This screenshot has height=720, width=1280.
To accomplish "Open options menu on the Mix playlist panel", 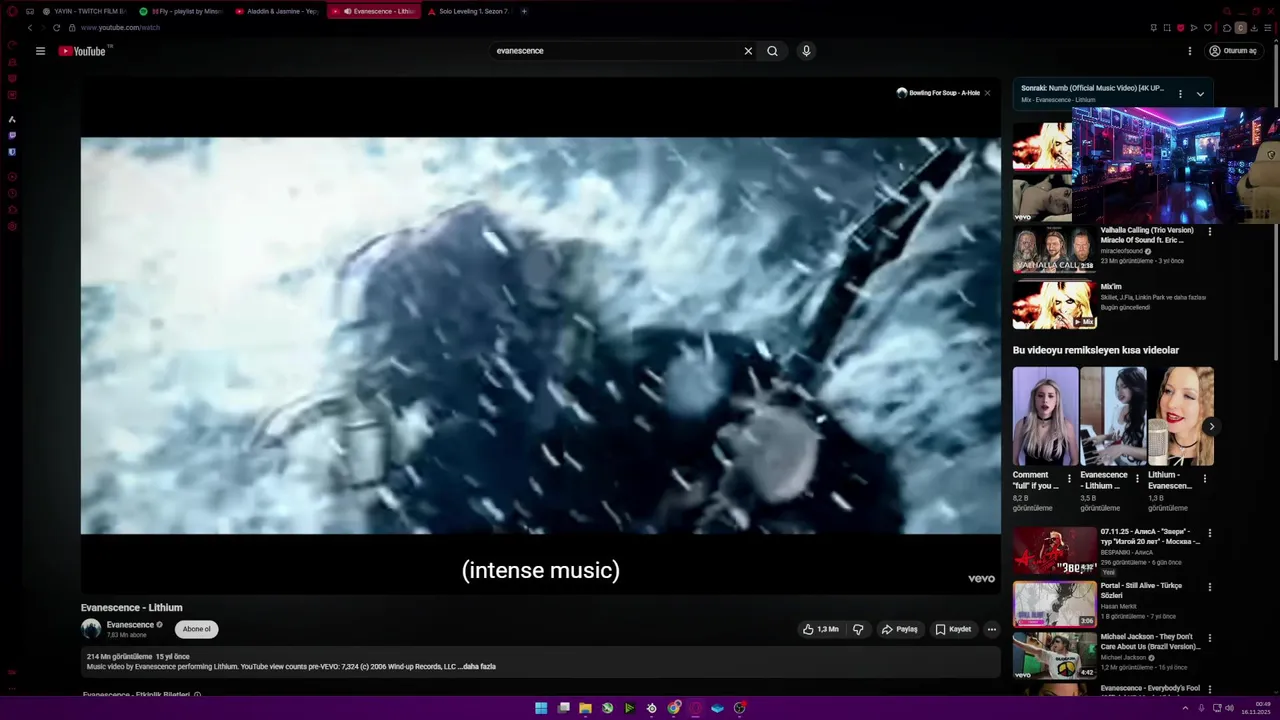I will pos(1180,94).
